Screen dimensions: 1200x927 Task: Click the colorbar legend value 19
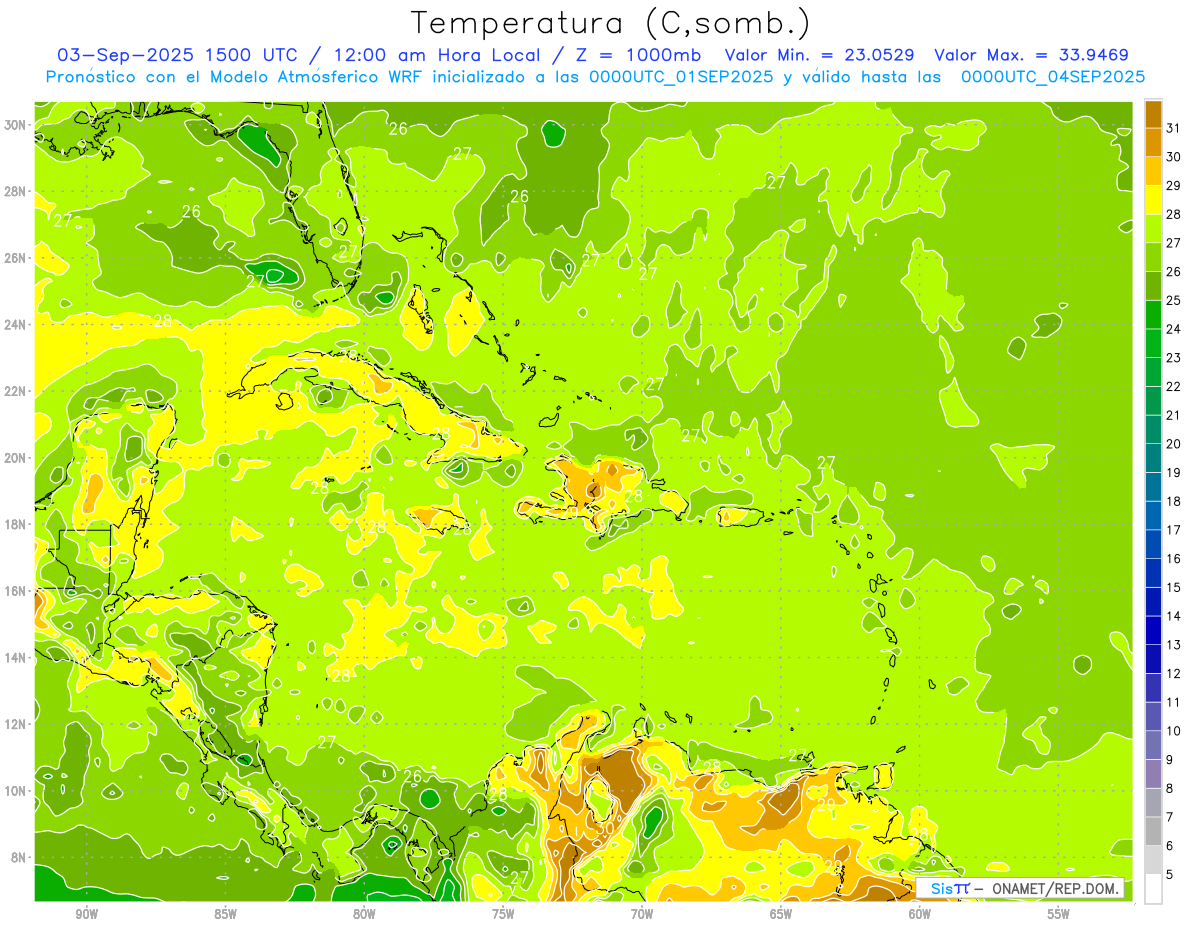[1173, 473]
